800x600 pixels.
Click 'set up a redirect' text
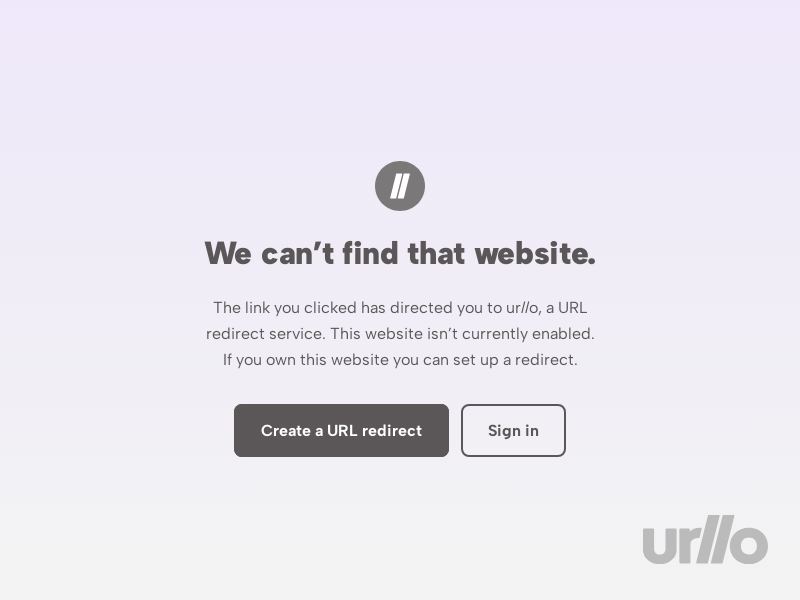[x=515, y=360]
